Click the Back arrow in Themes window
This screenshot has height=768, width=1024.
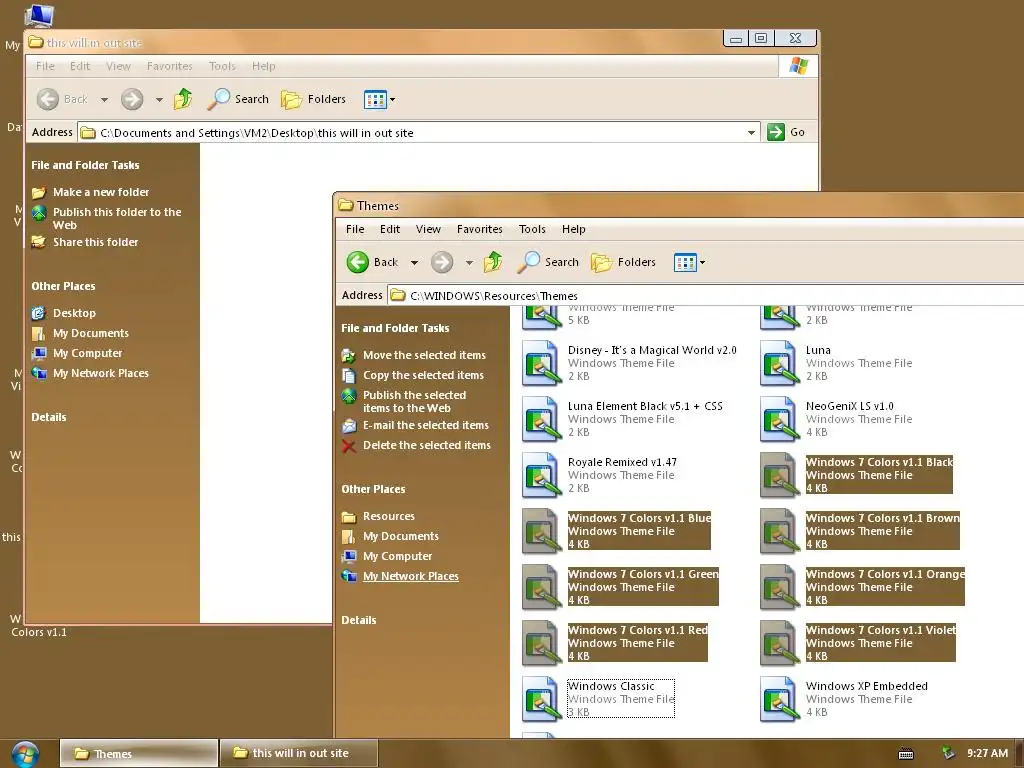click(358, 262)
